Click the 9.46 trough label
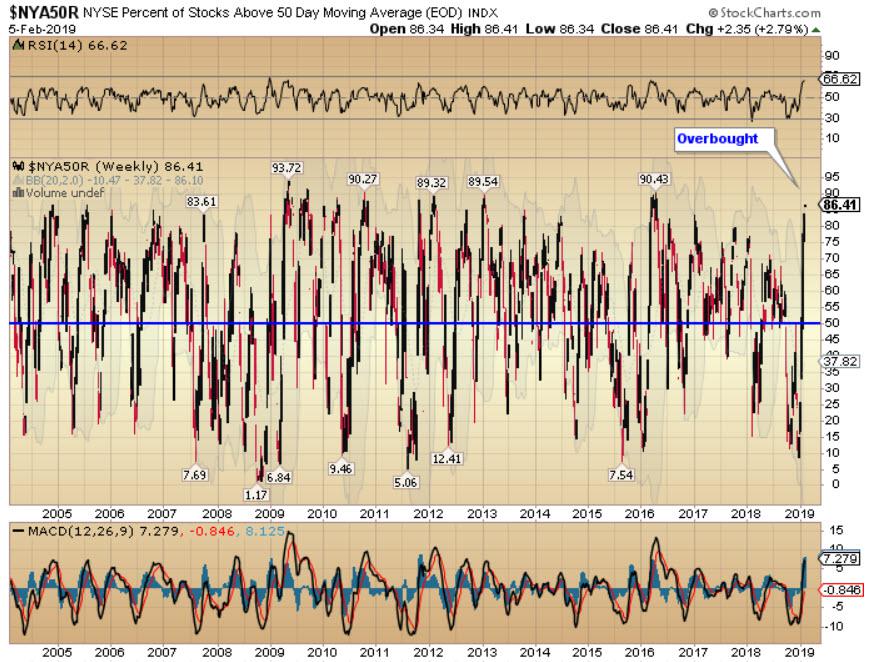869x662 pixels. coord(340,469)
